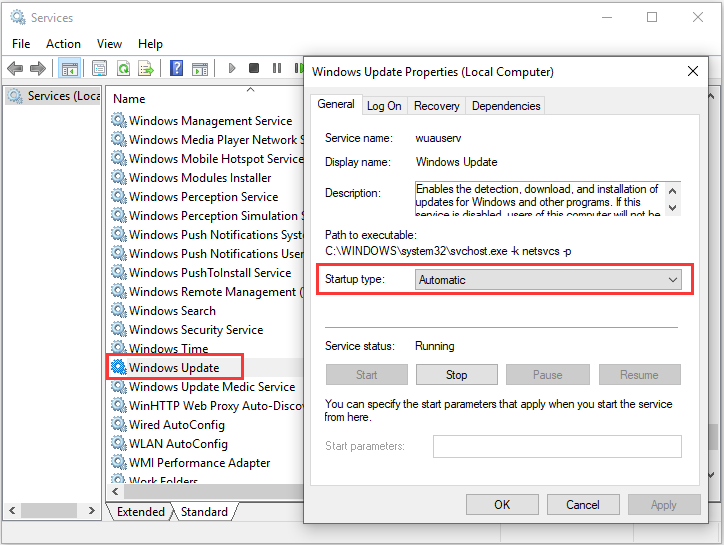
Task: Click the Stop Service square icon
Action: pyautogui.click(x=253, y=68)
